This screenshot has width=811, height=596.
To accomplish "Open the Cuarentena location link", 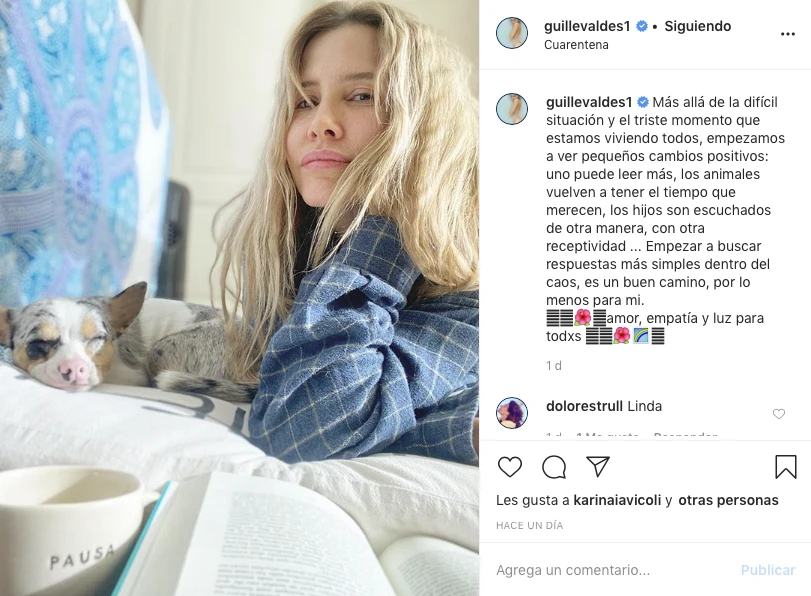I will (x=576, y=44).
